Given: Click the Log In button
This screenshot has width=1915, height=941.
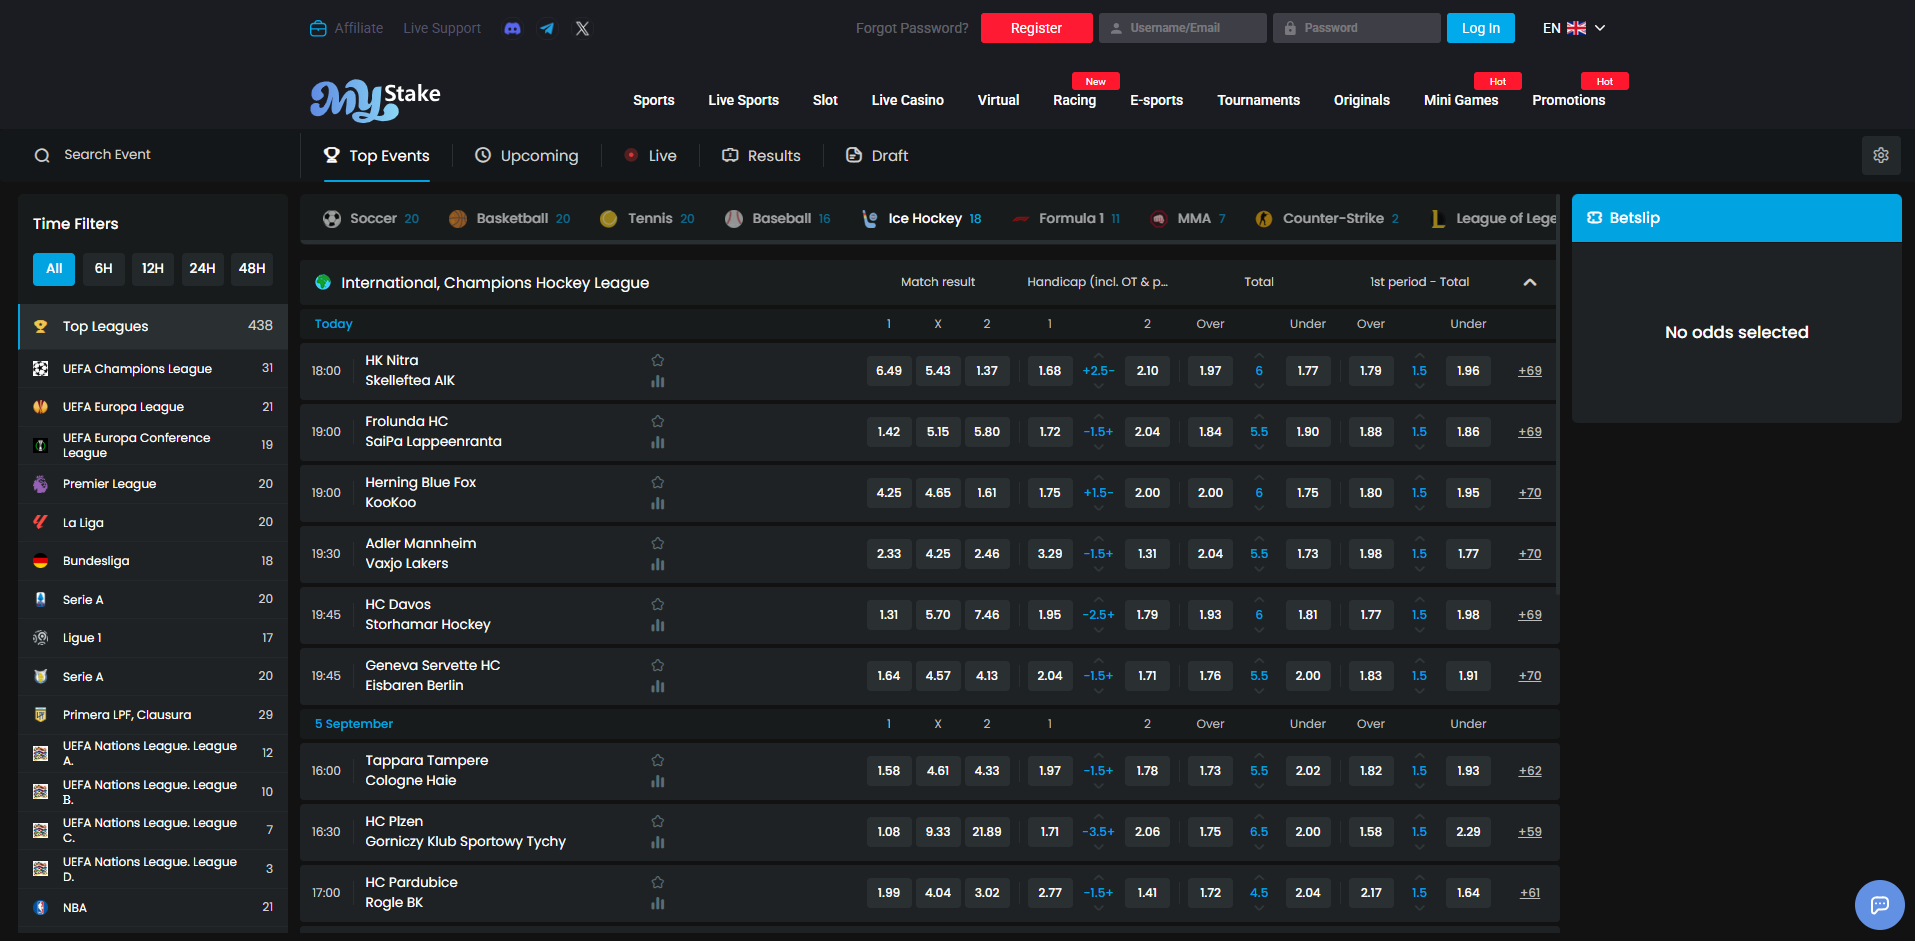Looking at the screenshot, I should [1480, 28].
